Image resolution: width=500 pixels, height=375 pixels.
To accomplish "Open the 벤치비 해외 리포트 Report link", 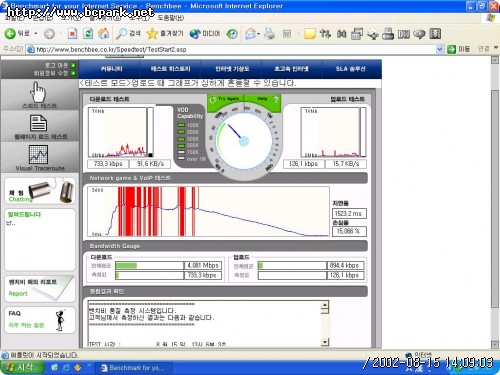I will 40,288.
